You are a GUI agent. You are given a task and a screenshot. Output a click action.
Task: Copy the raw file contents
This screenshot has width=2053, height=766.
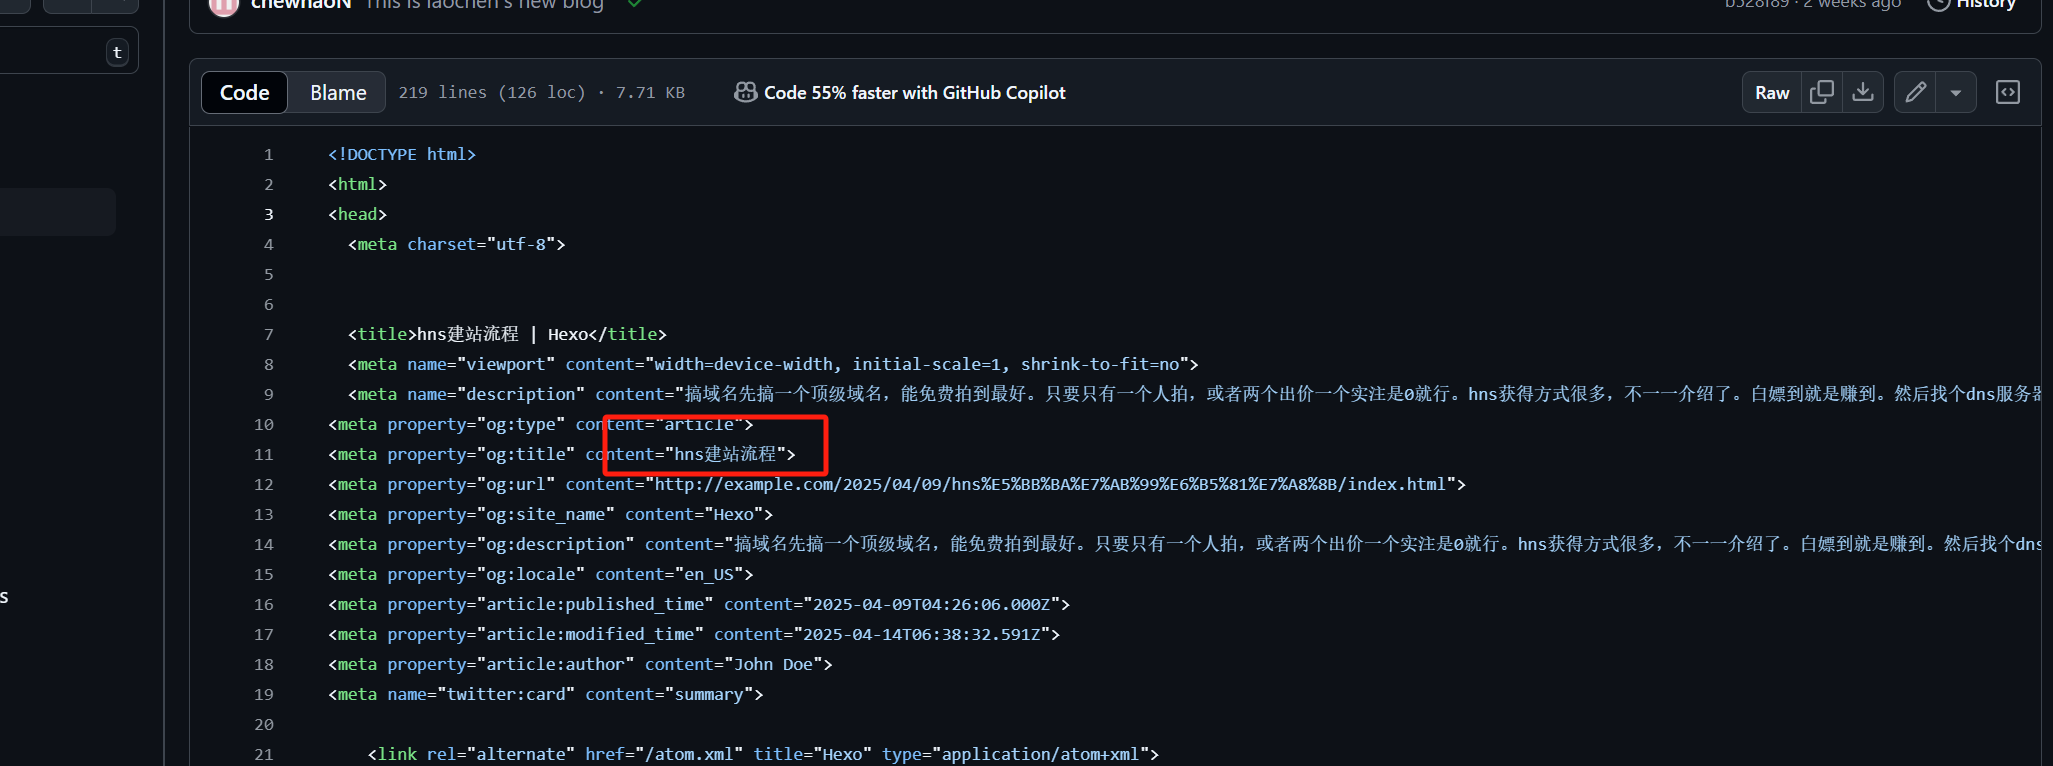[x=1822, y=92]
